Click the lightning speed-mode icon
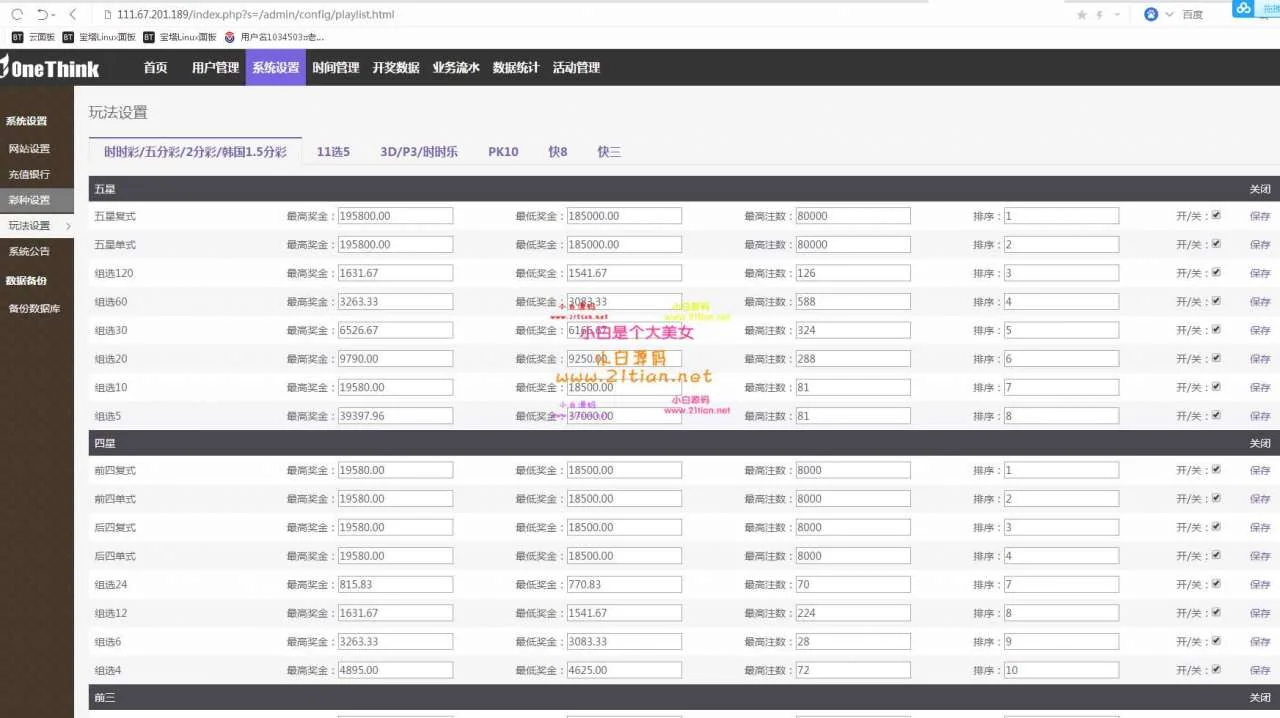Viewport: 1280px width, 718px height. pos(1101,15)
